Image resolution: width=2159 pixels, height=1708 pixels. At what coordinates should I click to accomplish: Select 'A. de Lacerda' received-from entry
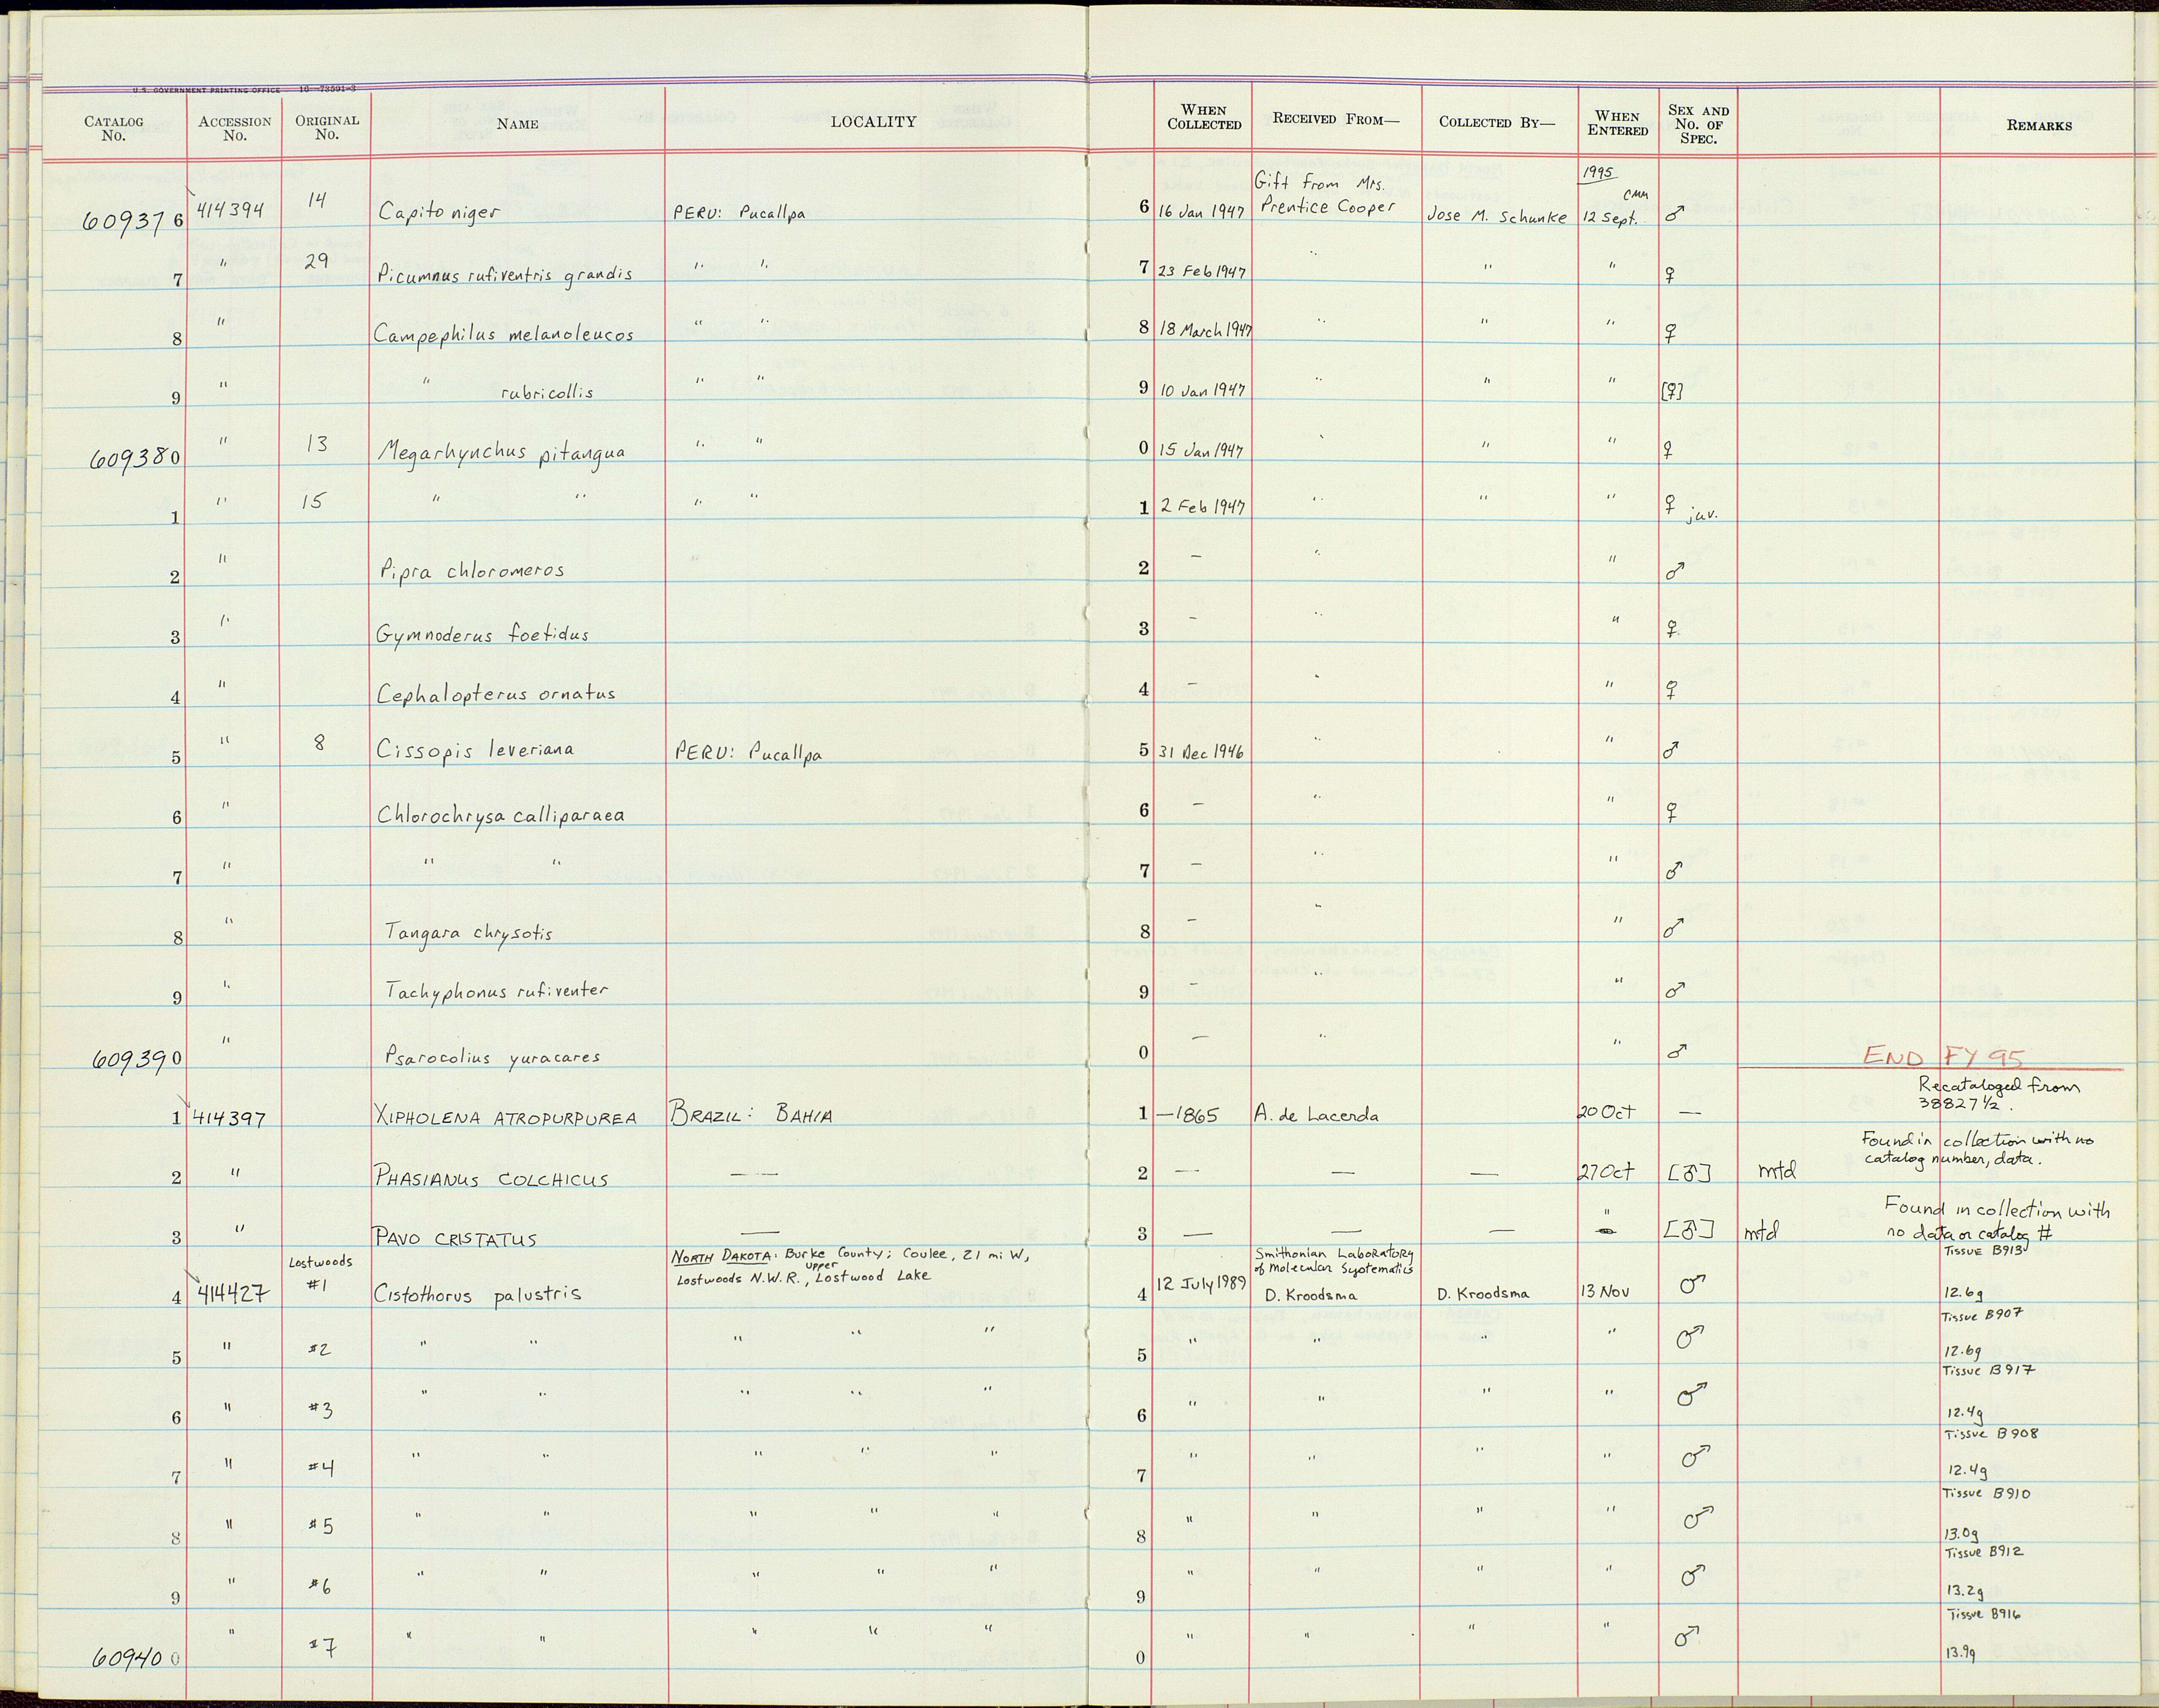(1316, 1114)
